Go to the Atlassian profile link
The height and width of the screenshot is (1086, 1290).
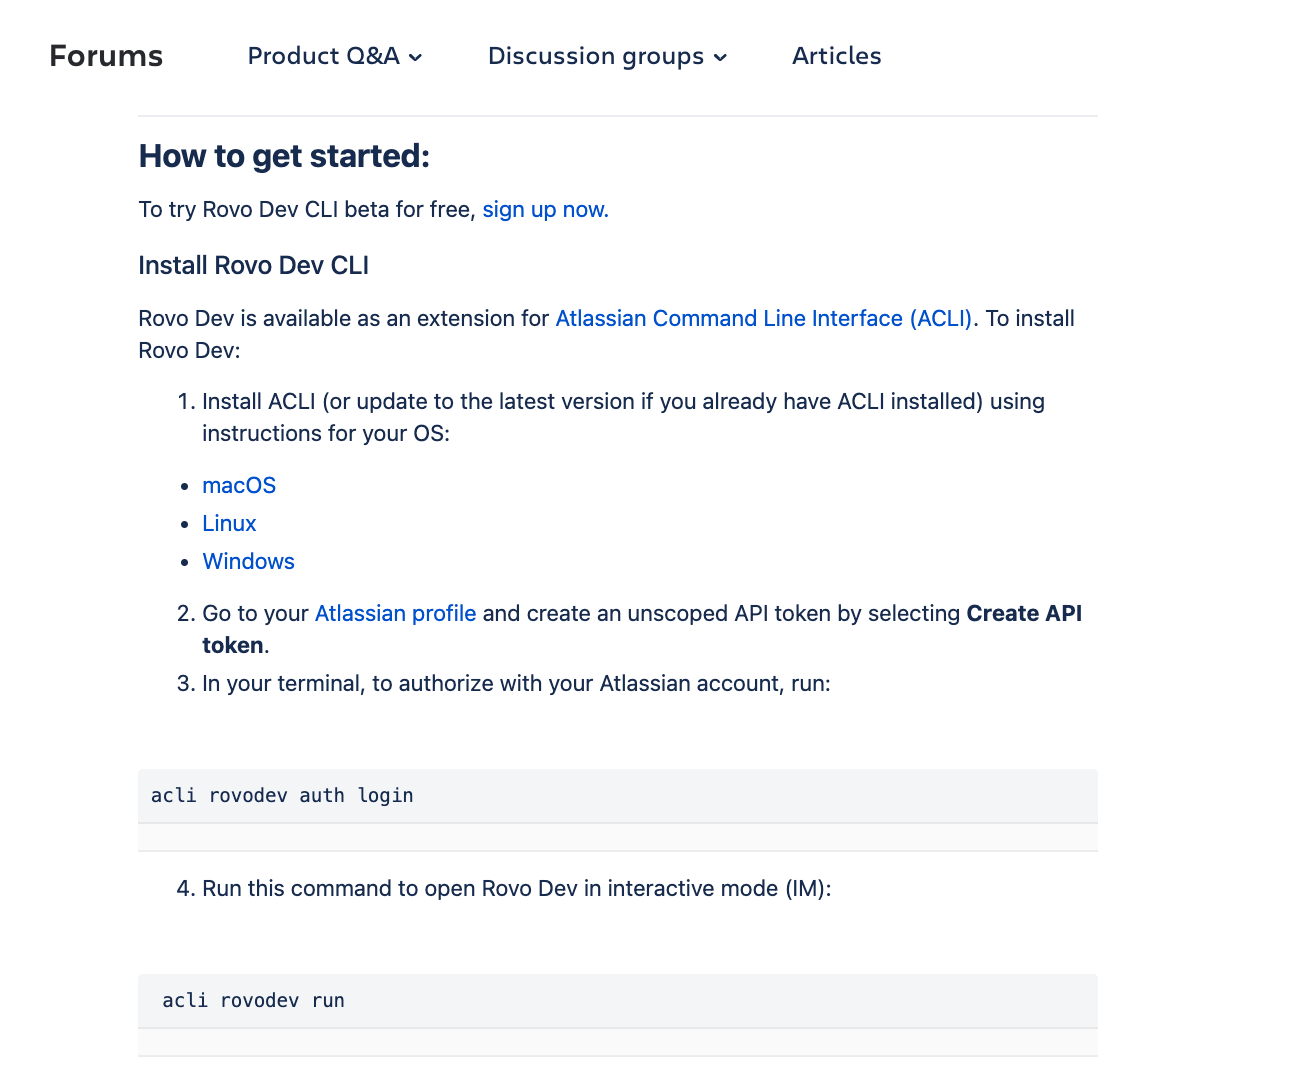(395, 613)
